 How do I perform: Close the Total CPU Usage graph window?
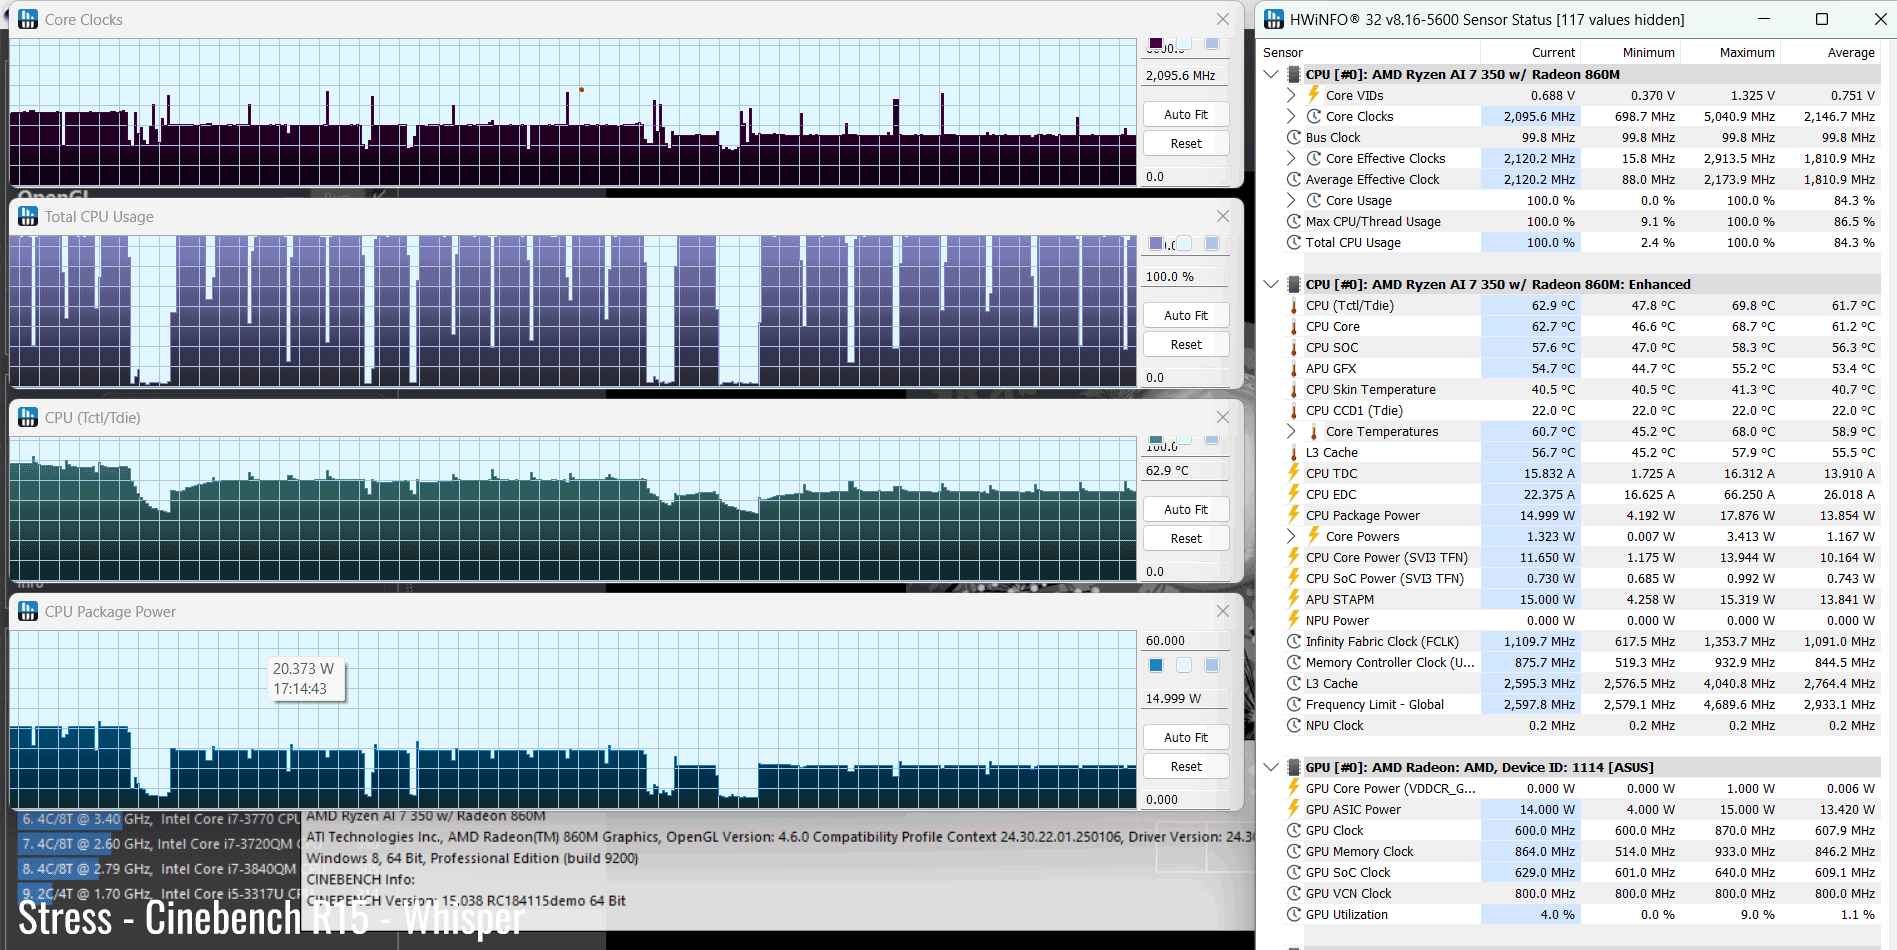1222,216
